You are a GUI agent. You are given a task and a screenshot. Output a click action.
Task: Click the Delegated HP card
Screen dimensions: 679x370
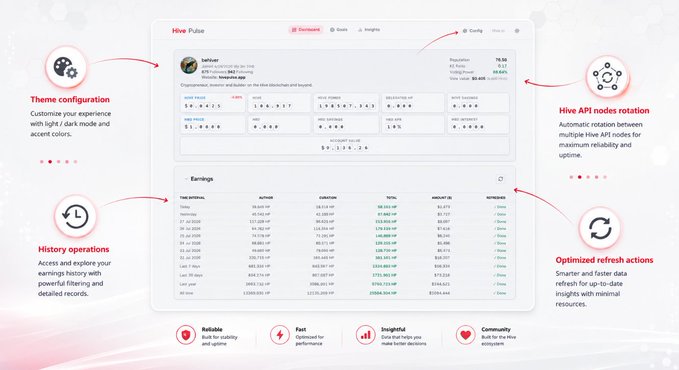point(413,103)
